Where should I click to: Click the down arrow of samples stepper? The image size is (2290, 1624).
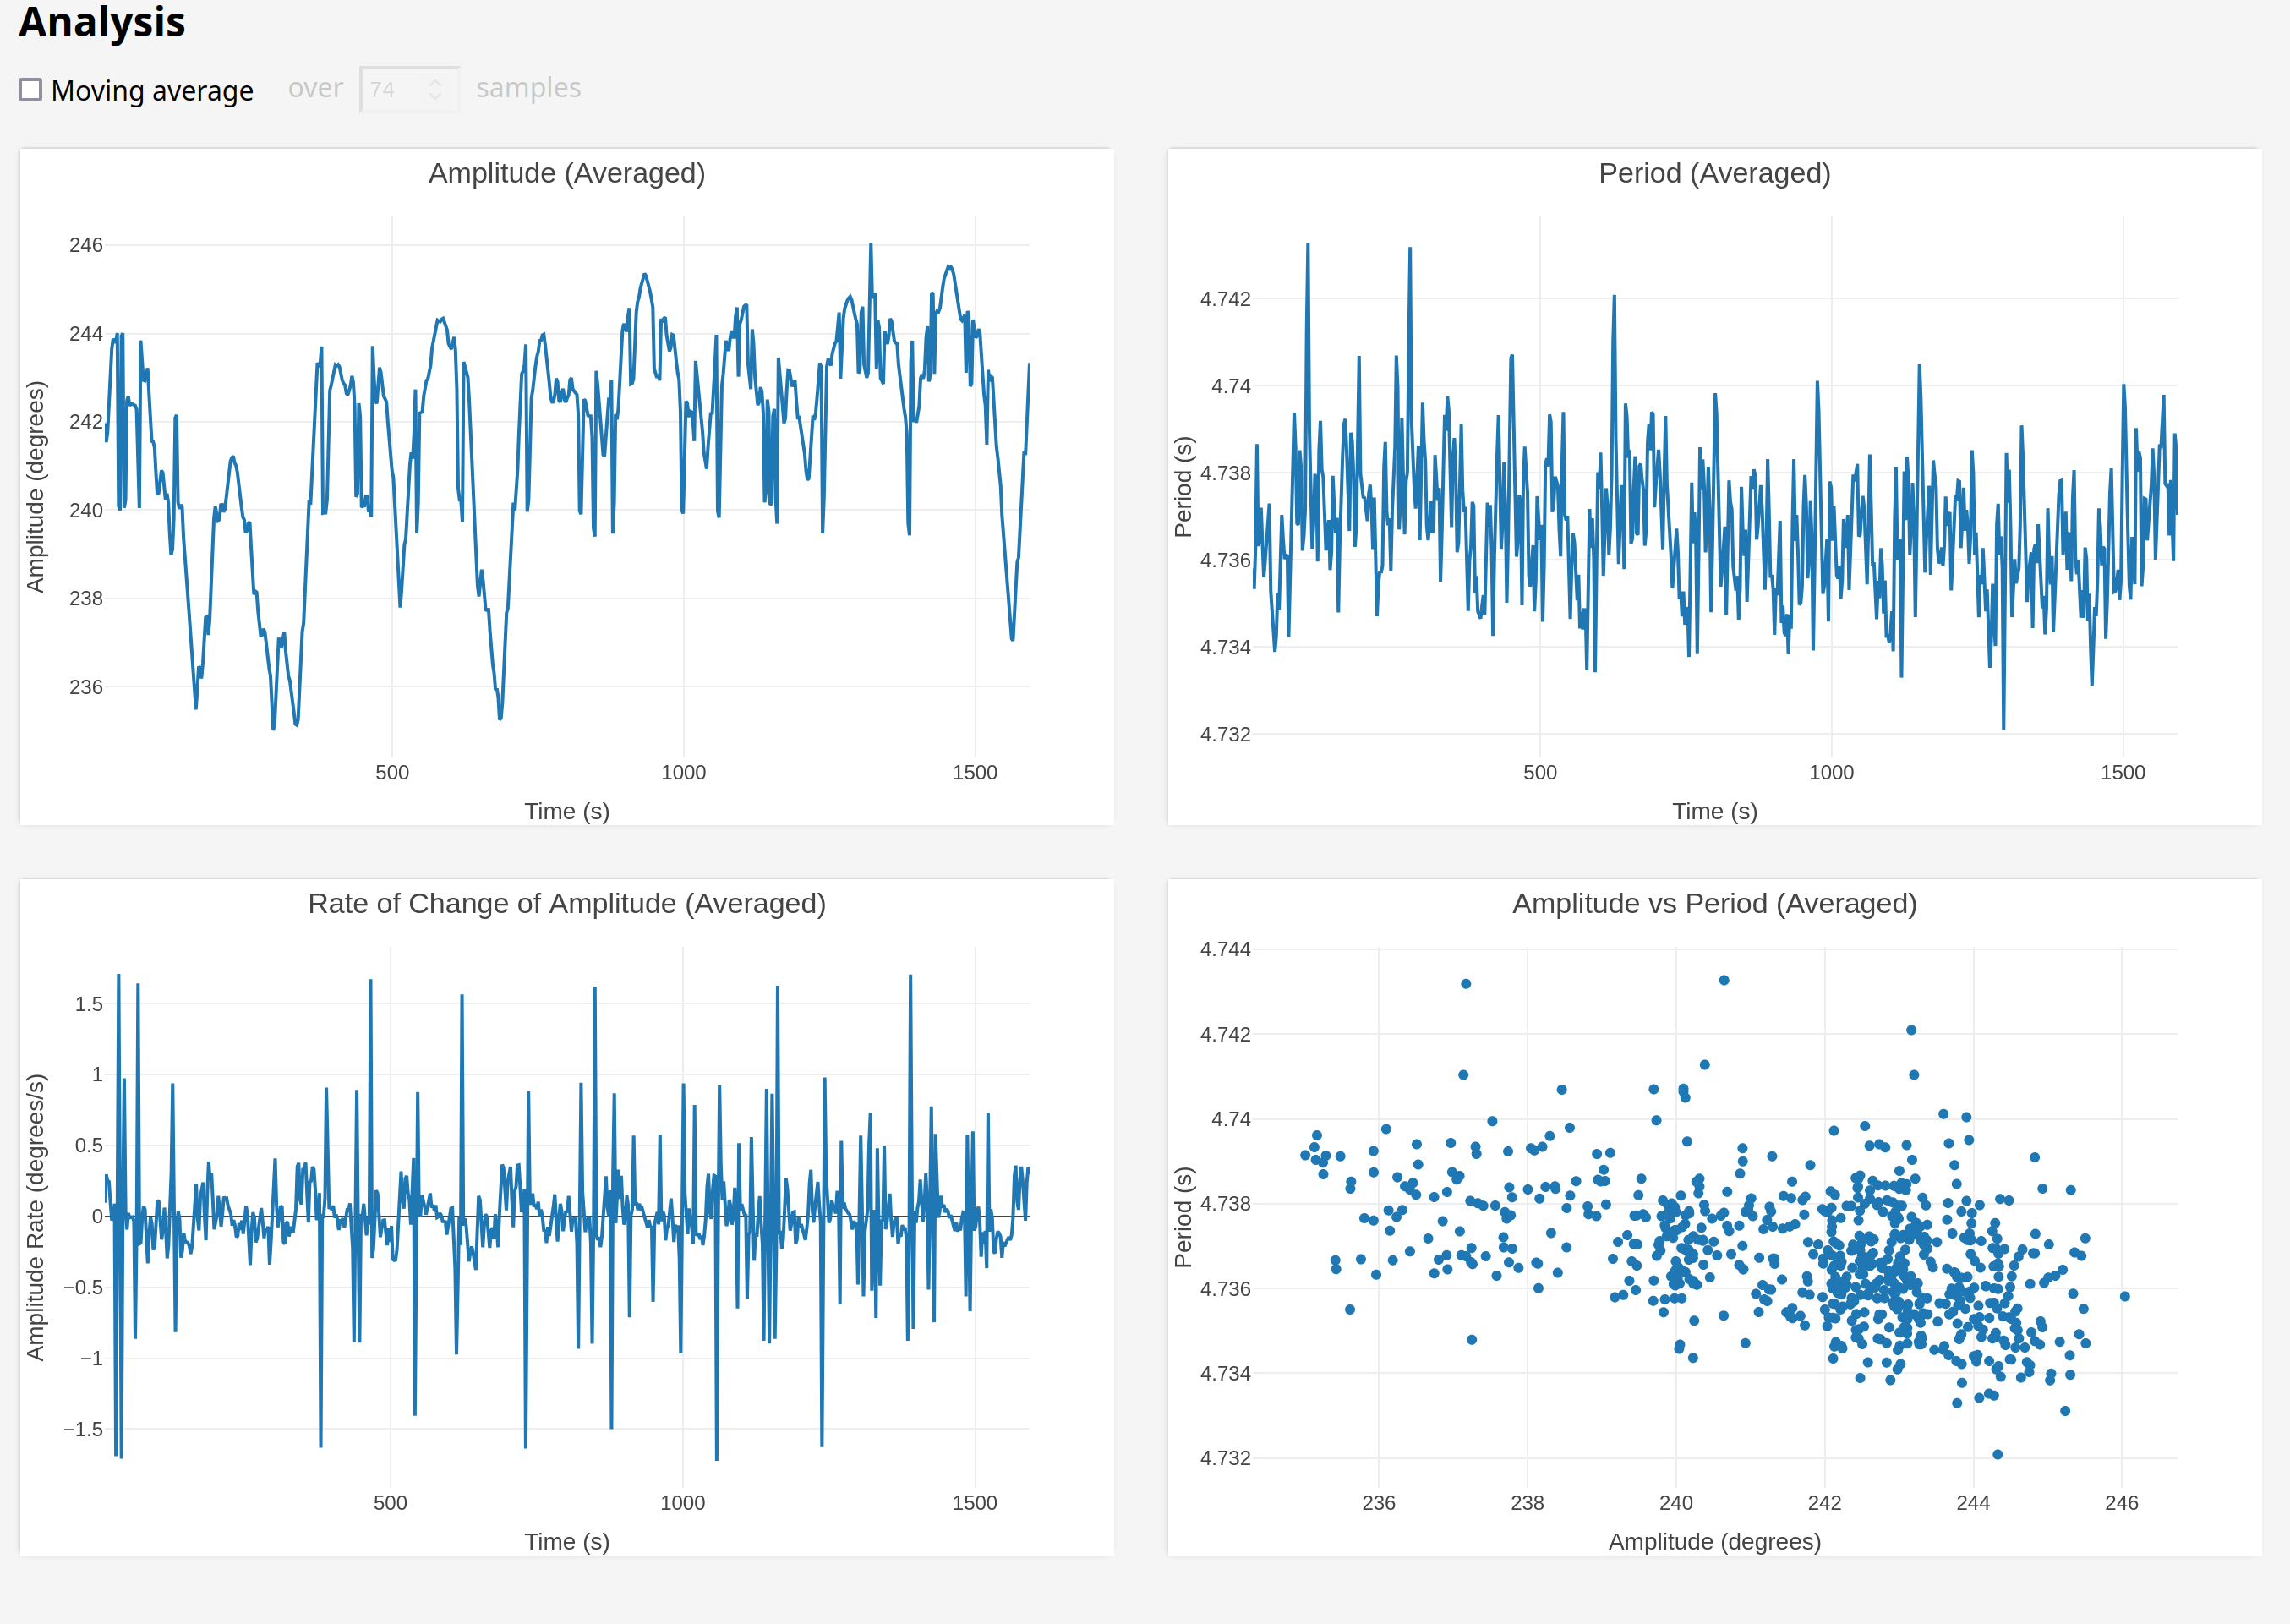(435, 96)
